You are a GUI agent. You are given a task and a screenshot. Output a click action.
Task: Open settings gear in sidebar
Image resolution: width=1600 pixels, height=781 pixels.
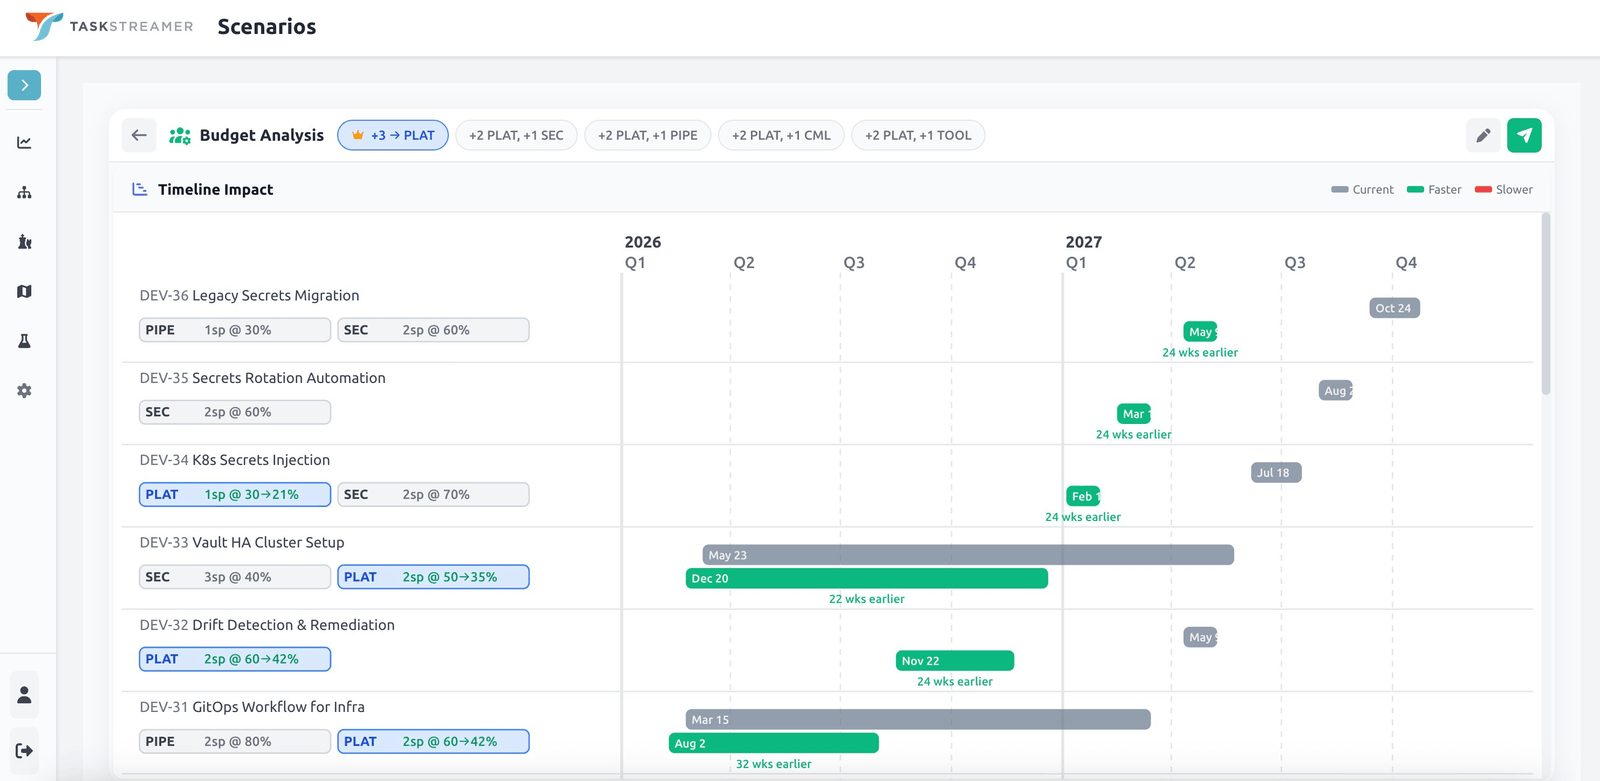coord(24,391)
